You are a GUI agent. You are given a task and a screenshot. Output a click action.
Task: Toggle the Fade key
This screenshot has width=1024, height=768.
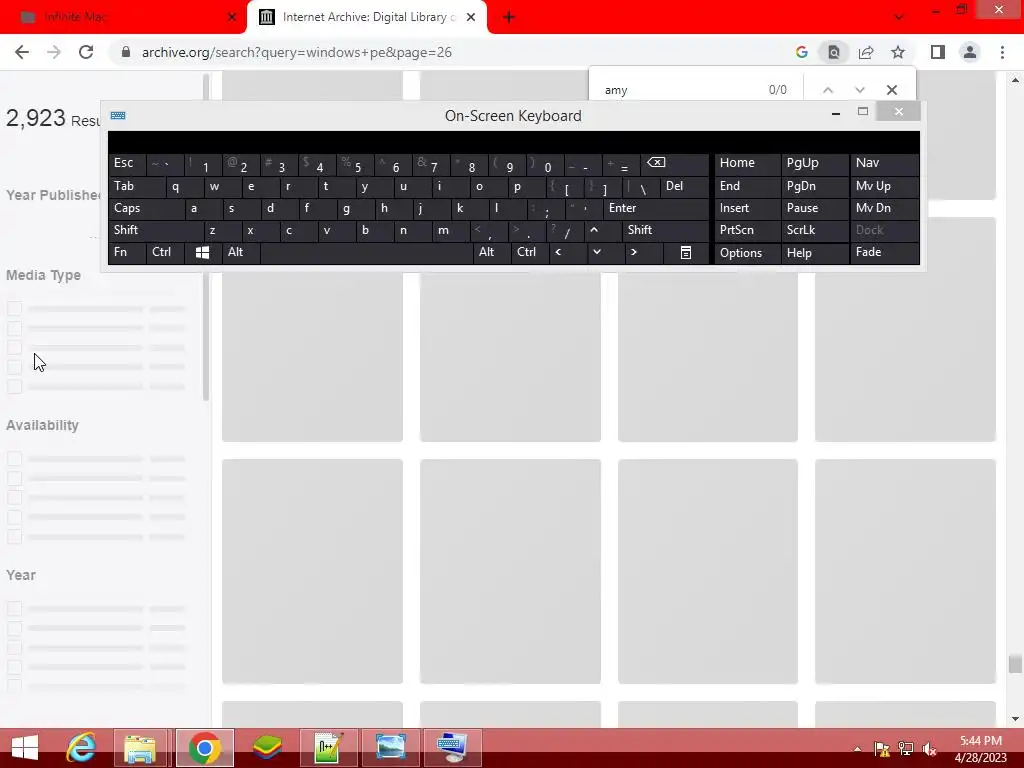(x=884, y=253)
